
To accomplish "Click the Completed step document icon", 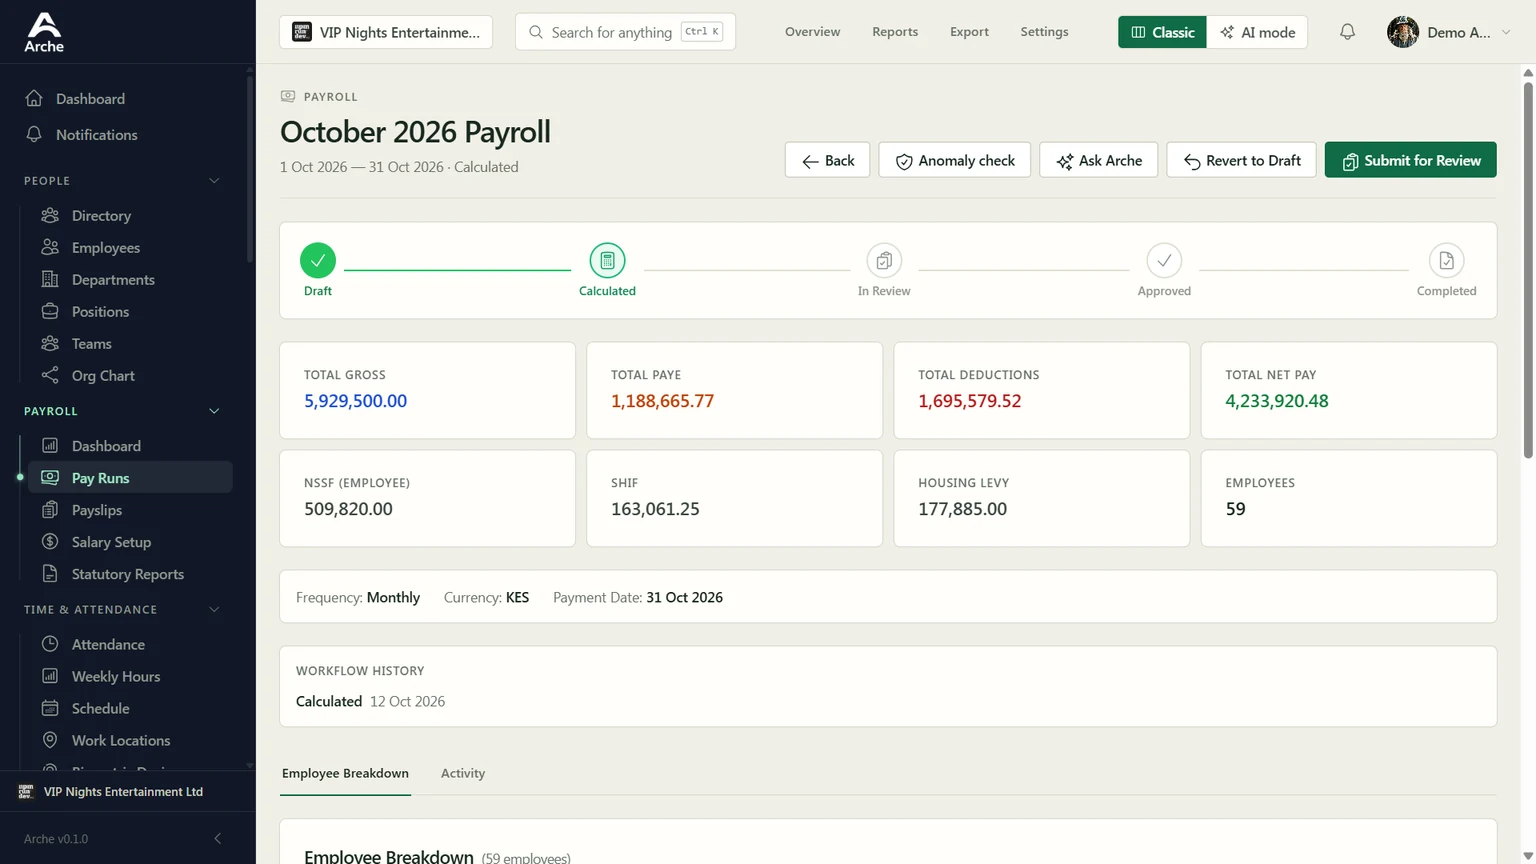I will point(1446,260).
